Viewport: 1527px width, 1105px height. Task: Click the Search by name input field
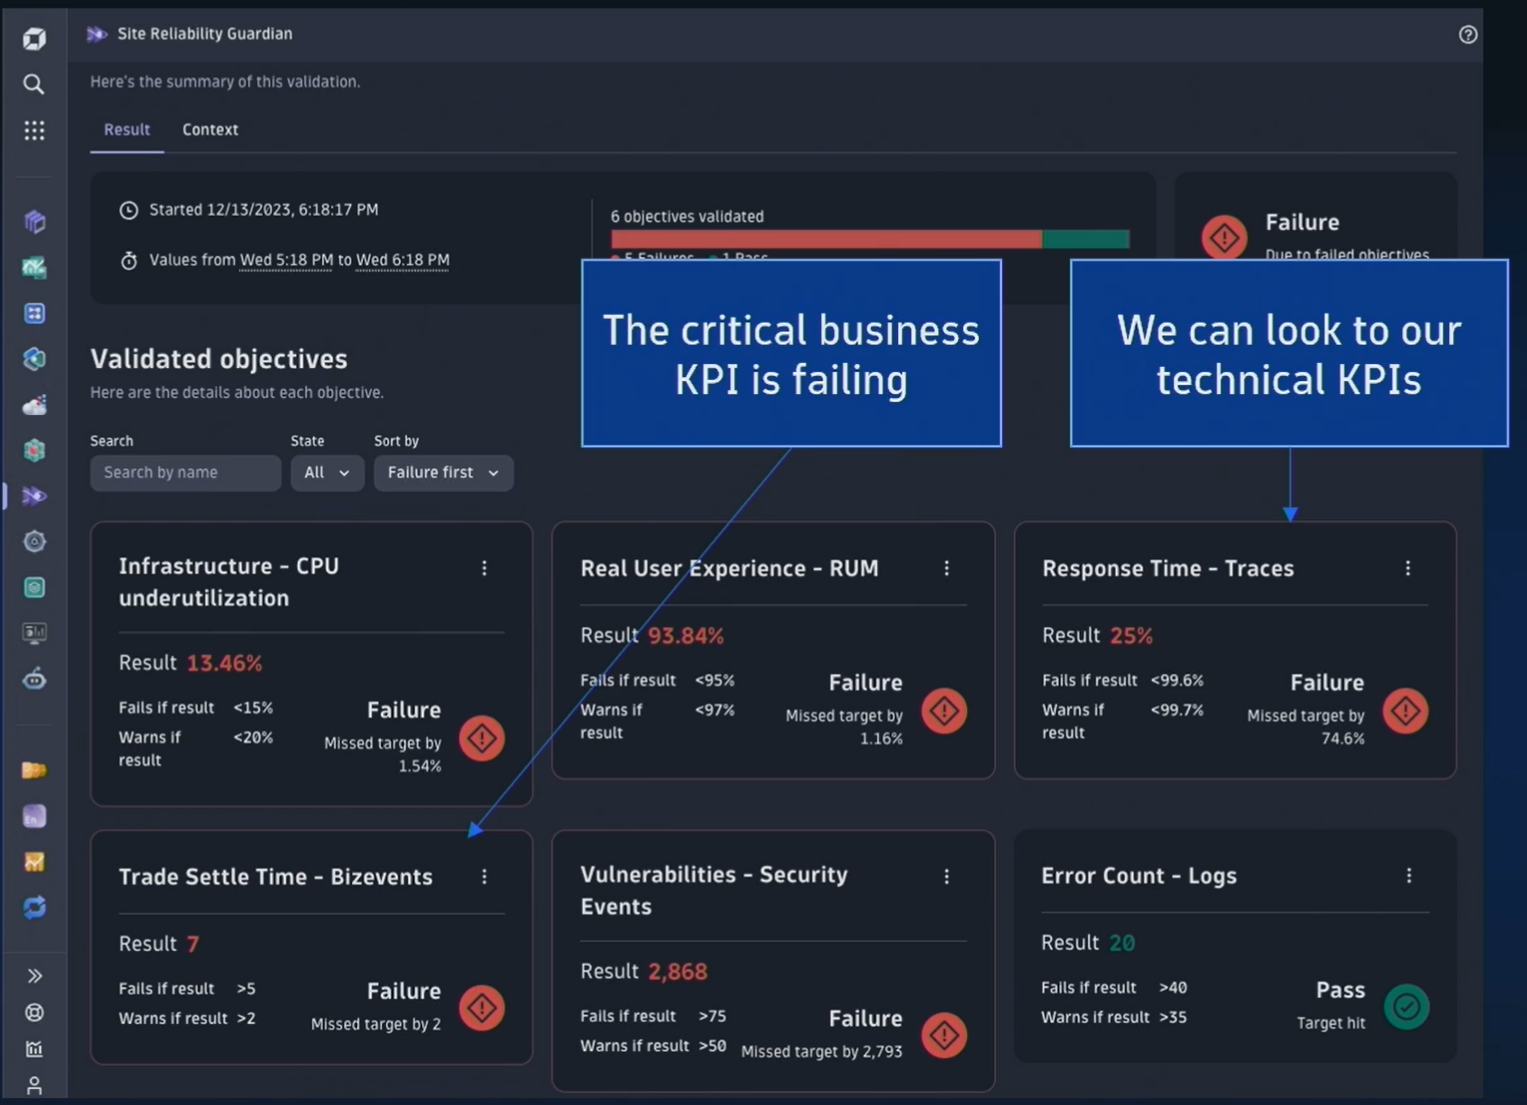point(185,472)
